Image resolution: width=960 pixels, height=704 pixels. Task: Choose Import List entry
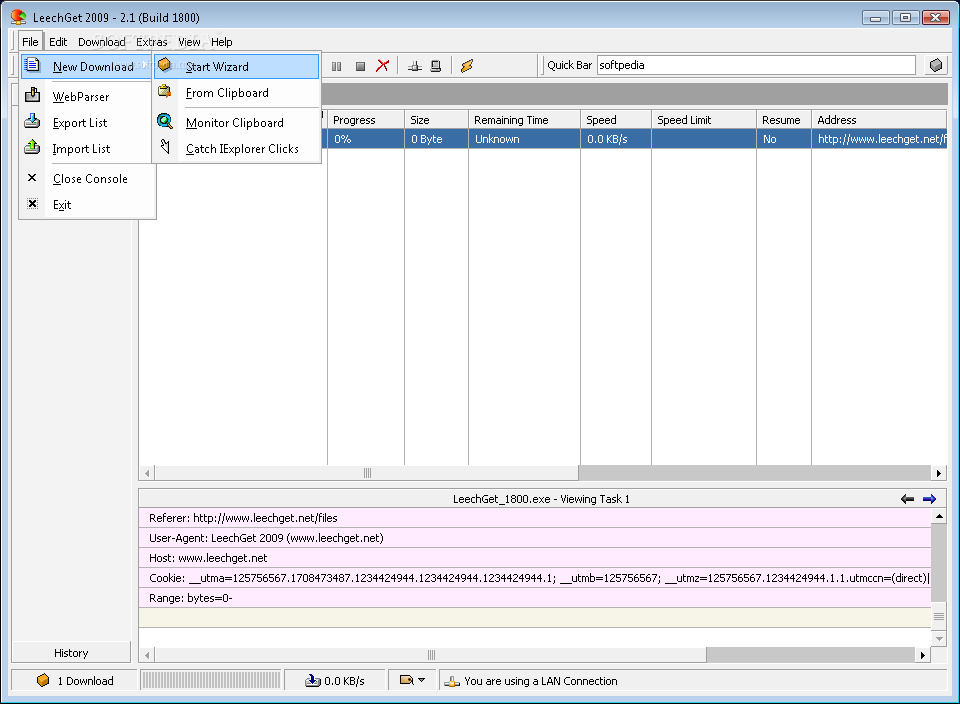tap(86, 149)
